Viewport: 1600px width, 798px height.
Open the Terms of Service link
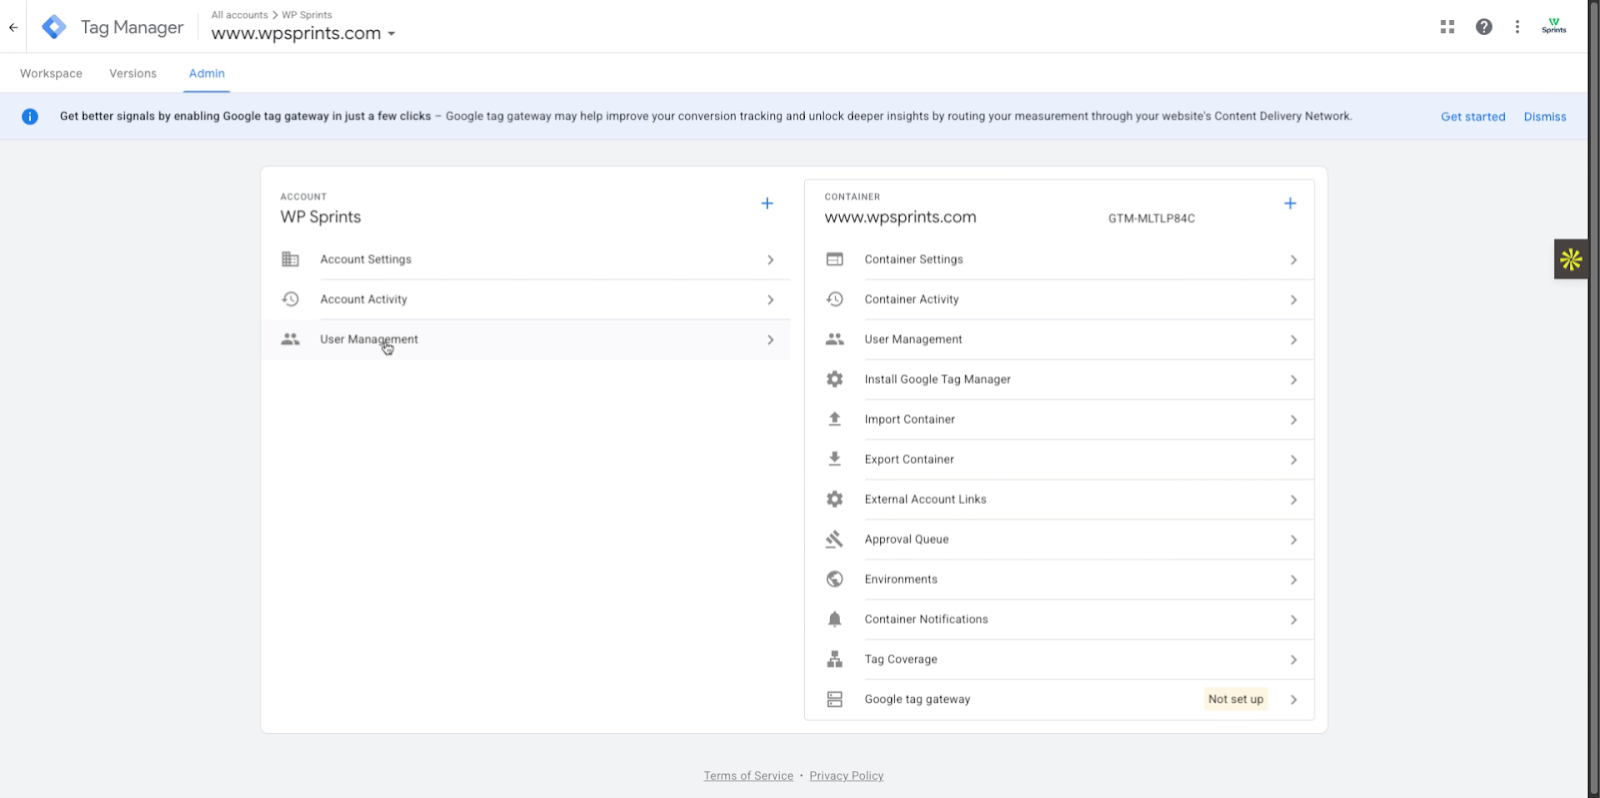click(x=748, y=776)
